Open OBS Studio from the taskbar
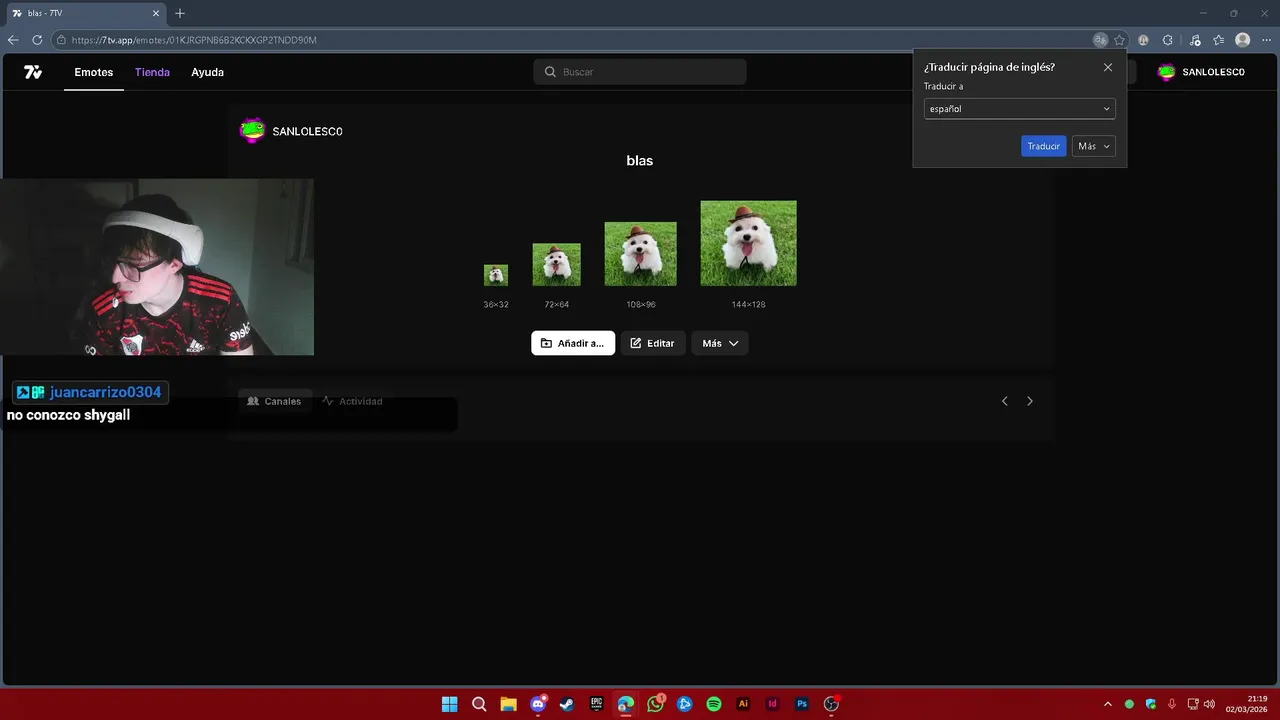This screenshot has height=720, width=1280. coord(831,704)
